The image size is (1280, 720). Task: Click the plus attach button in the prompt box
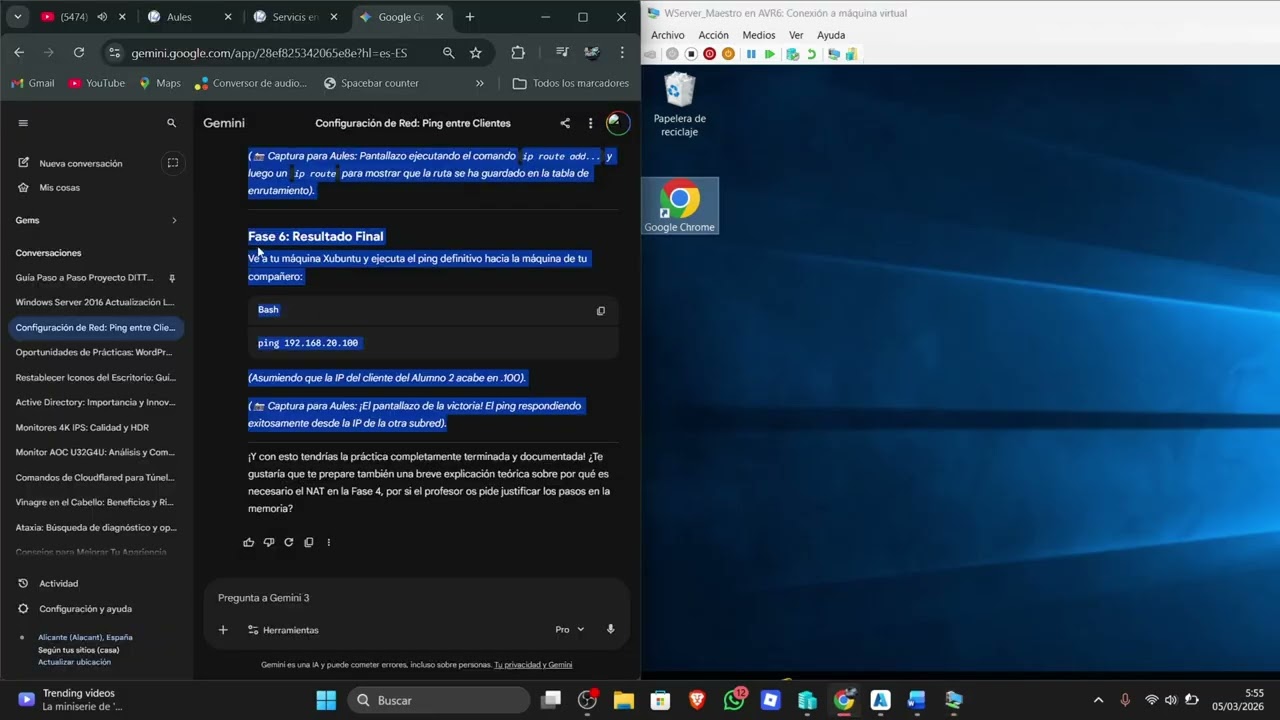[223, 630]
